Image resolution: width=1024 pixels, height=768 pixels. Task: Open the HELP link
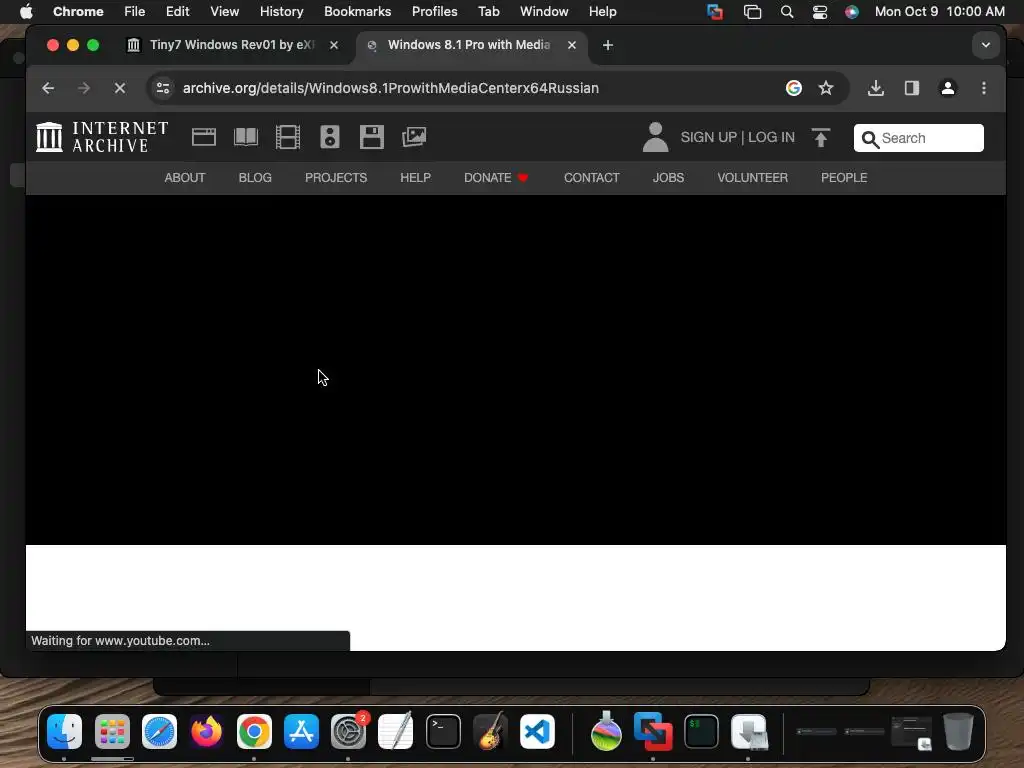point(415,178)
